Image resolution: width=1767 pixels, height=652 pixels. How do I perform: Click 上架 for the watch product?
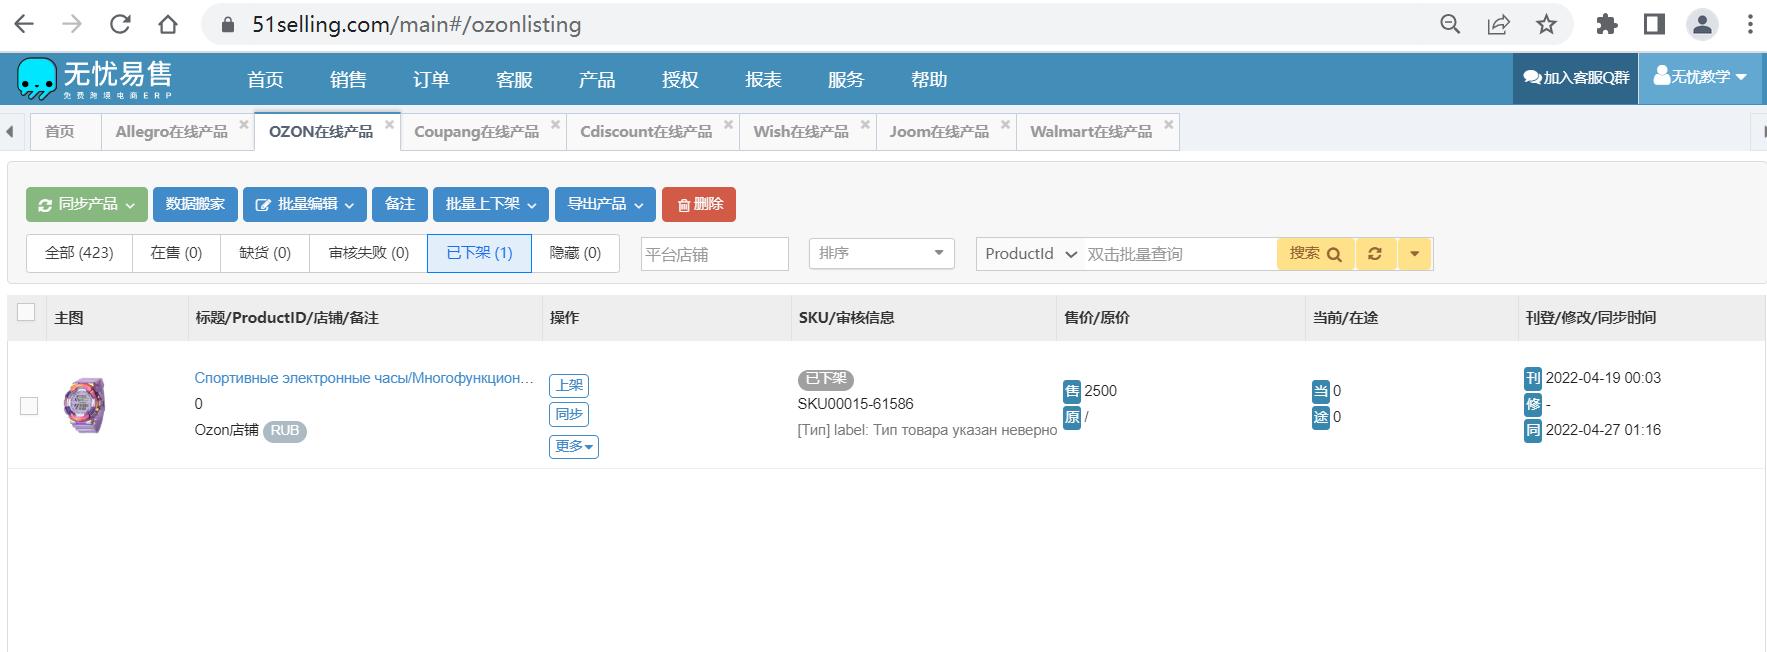pyautogui.click(x=569, y=385)
